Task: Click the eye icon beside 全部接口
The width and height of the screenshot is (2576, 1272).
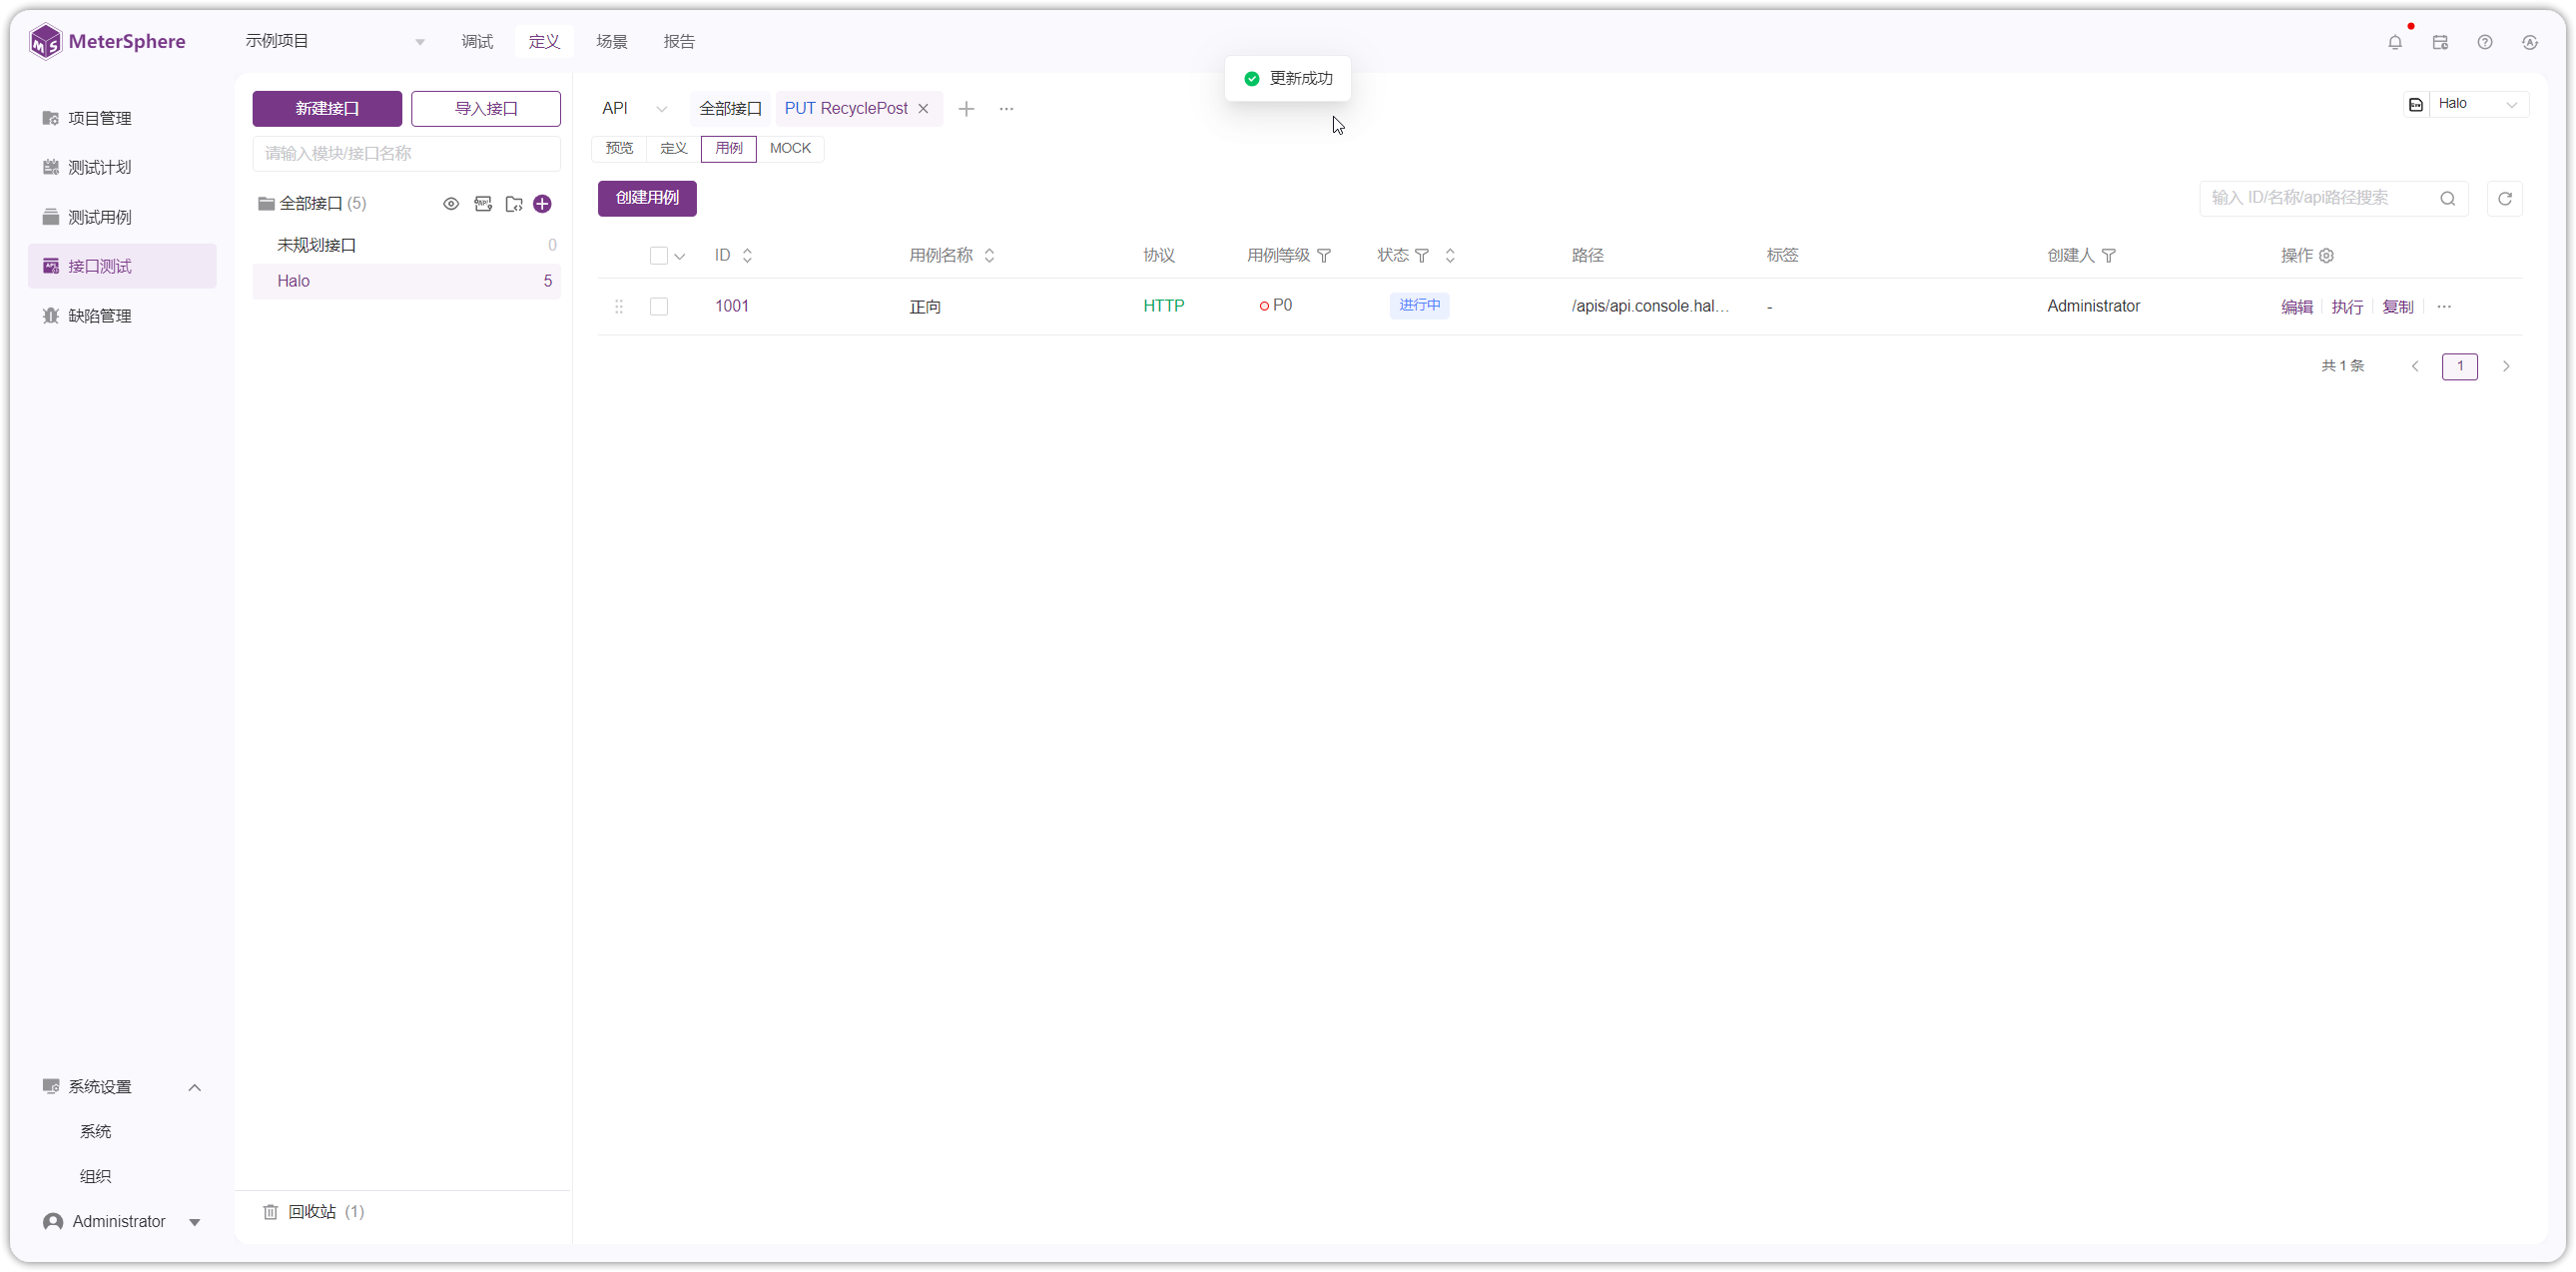Action: click(451, 204)
